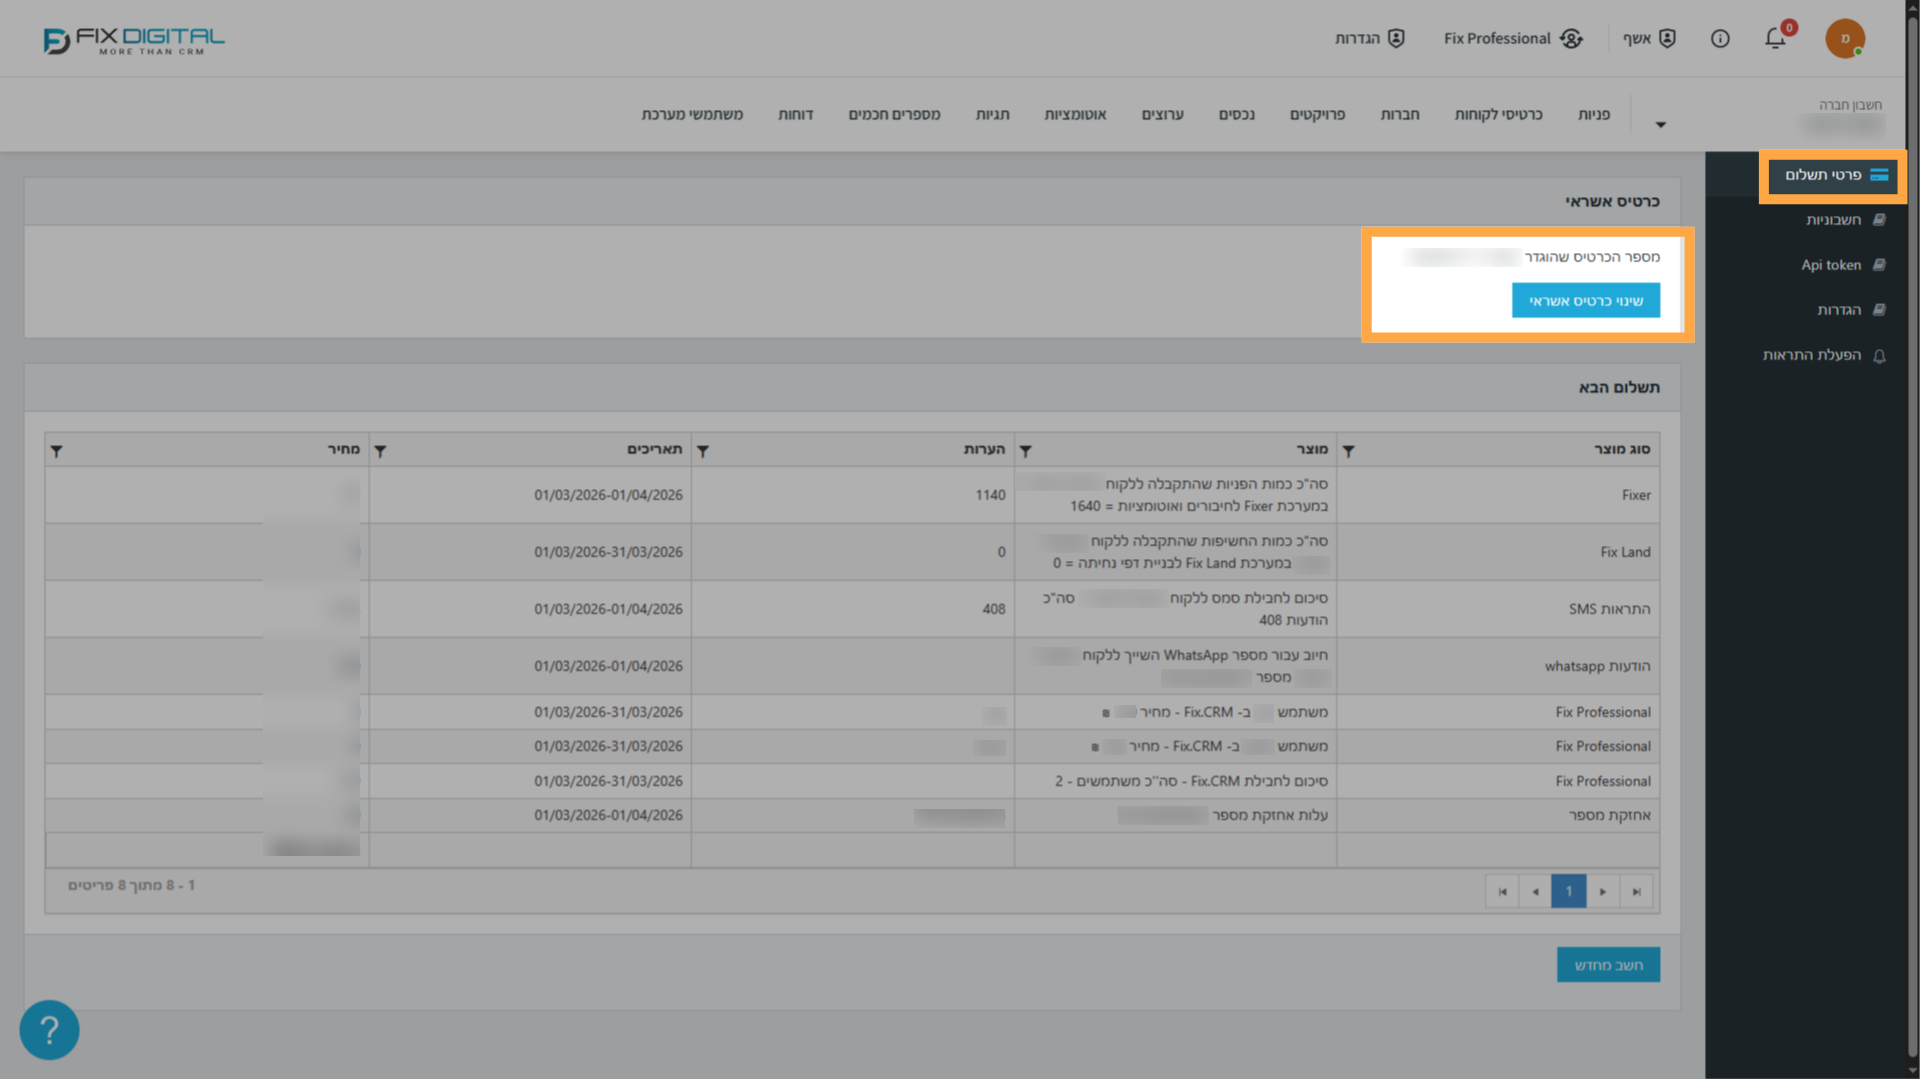Open the אשף wizard link

pos(1636,38)
